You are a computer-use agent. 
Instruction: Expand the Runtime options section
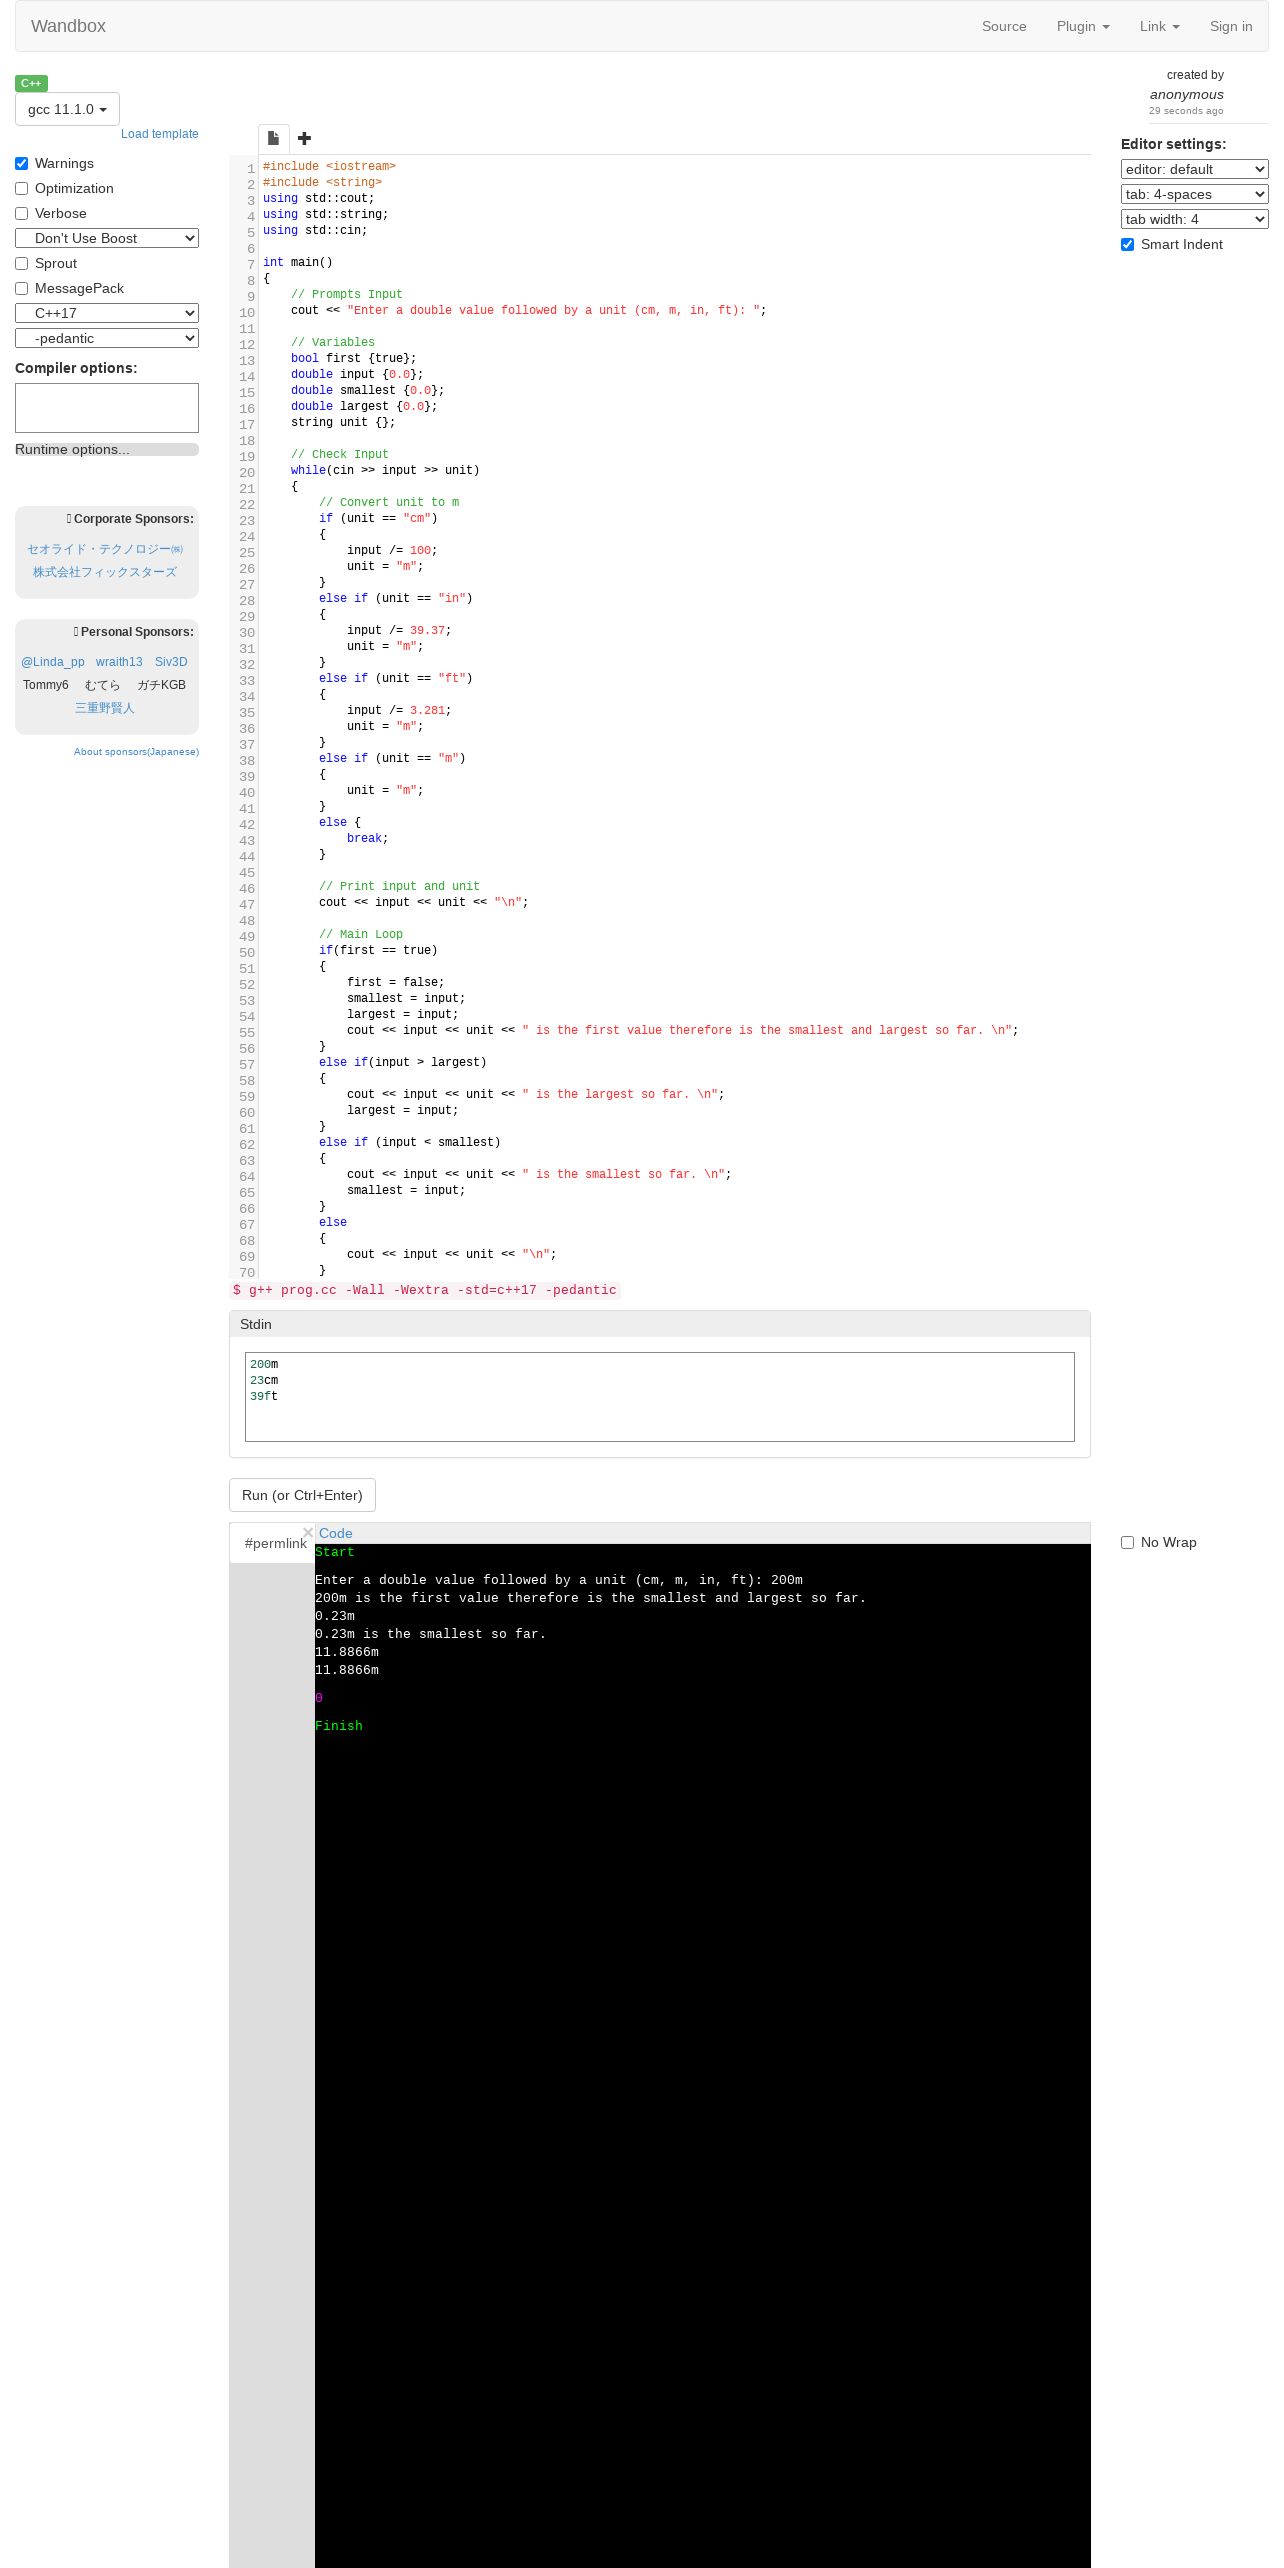point(107,449)
